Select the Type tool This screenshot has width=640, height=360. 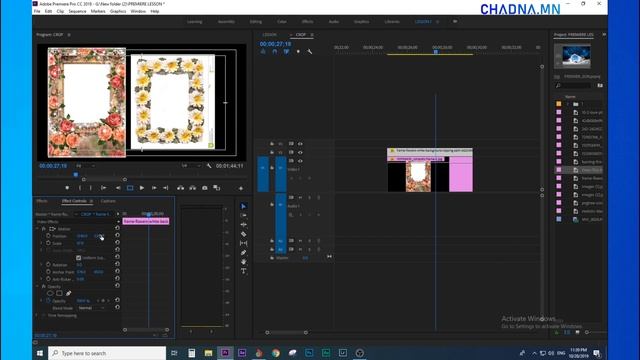click(244, 271)
